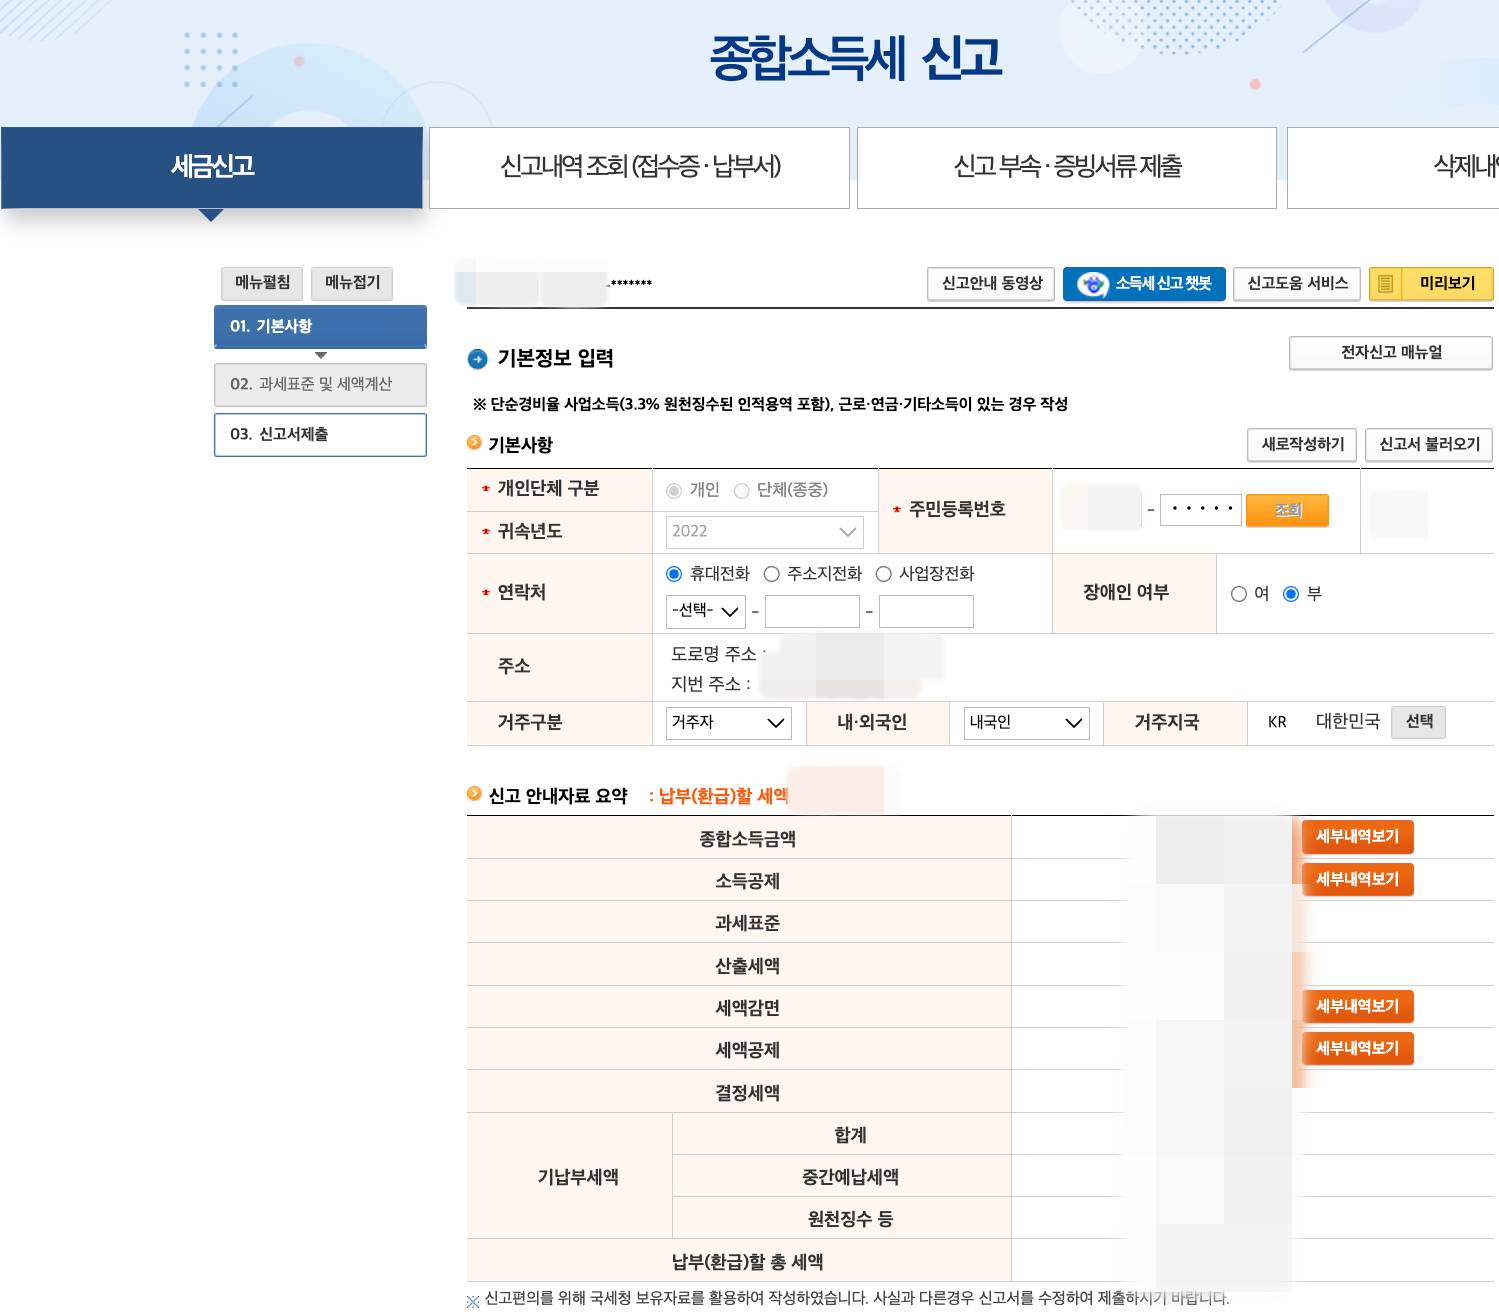1499x1316 pixels.
Task: Open the phone prefix -선택- dropdown
Action: (x=704, y=611)
